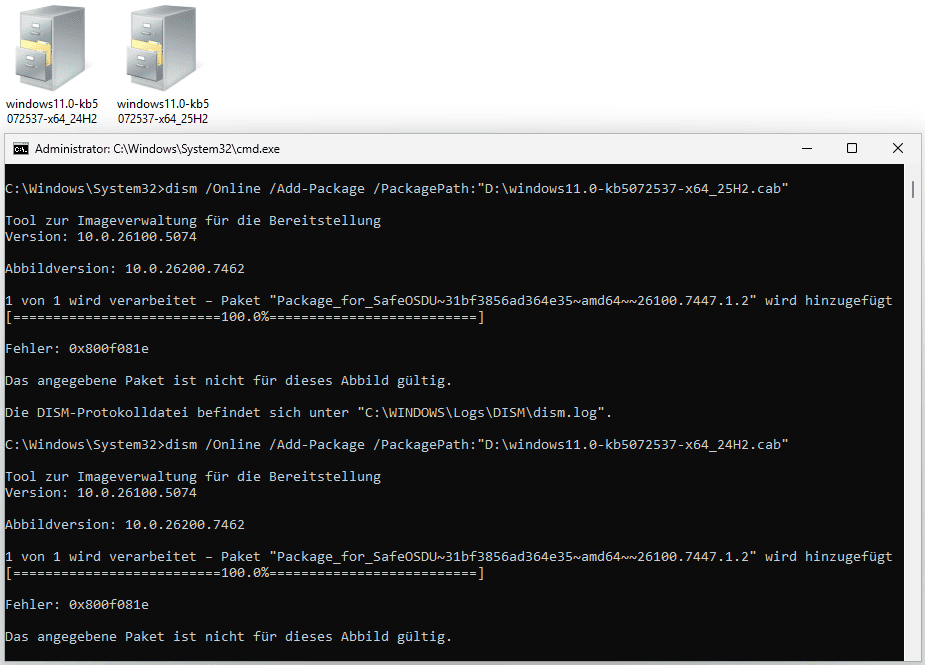Click the first 100.0% progress bar line
The height and width of the screenshot is (665, 925).
pyautogui.click(x=245, y=317)
